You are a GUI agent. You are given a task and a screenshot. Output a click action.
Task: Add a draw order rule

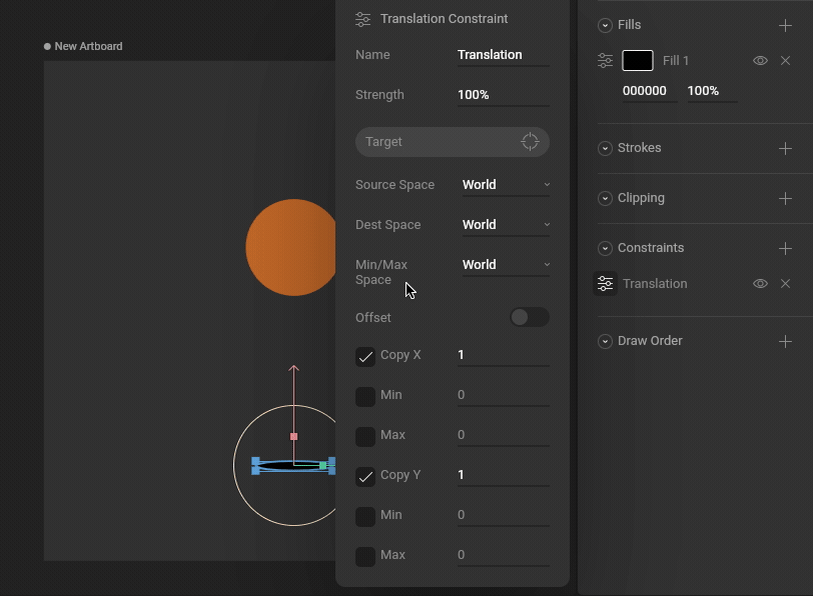coord(785,341)
